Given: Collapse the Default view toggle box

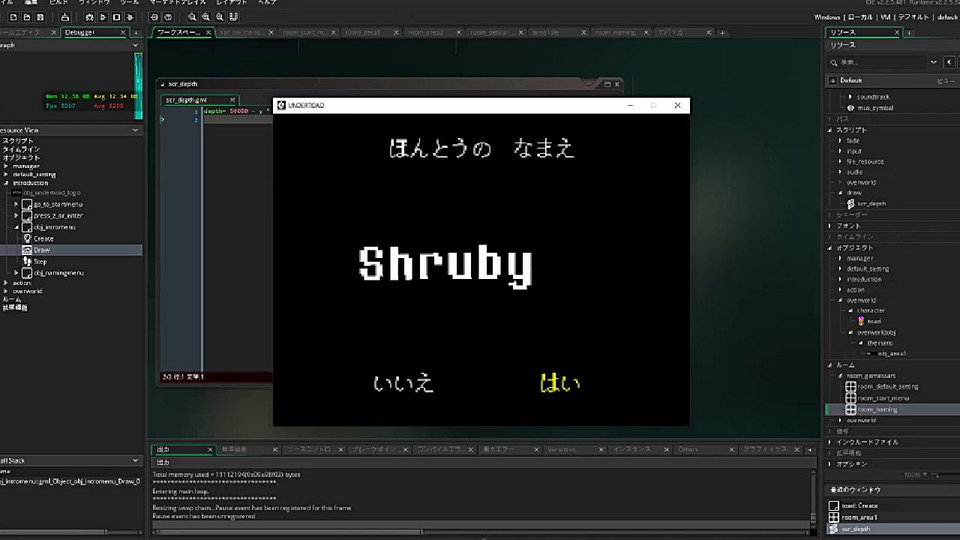Looking at the screenshot, I should [x=833, y=81].
